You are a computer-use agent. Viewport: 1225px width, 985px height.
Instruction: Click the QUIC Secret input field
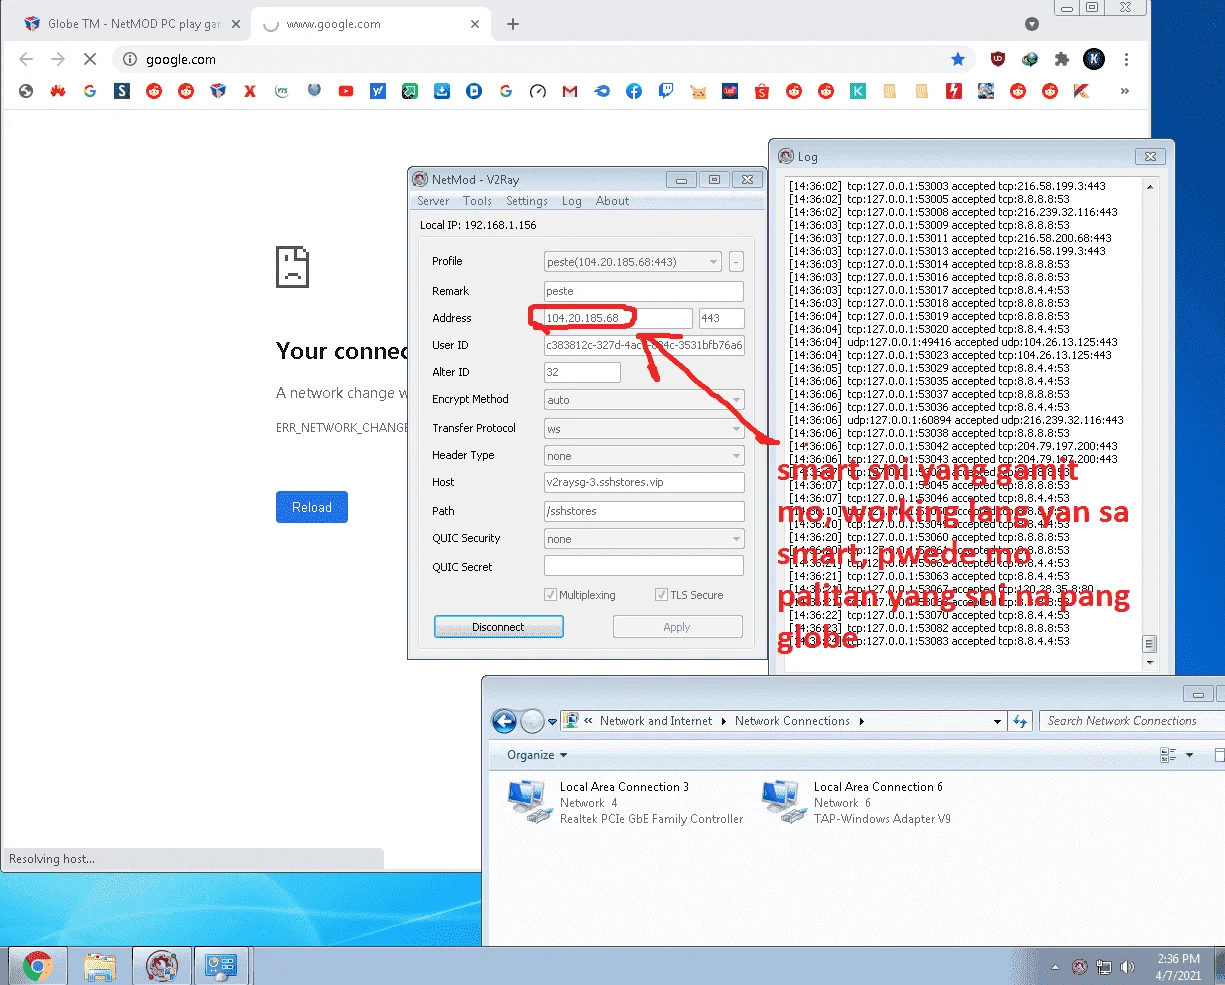tap(644, 566)
